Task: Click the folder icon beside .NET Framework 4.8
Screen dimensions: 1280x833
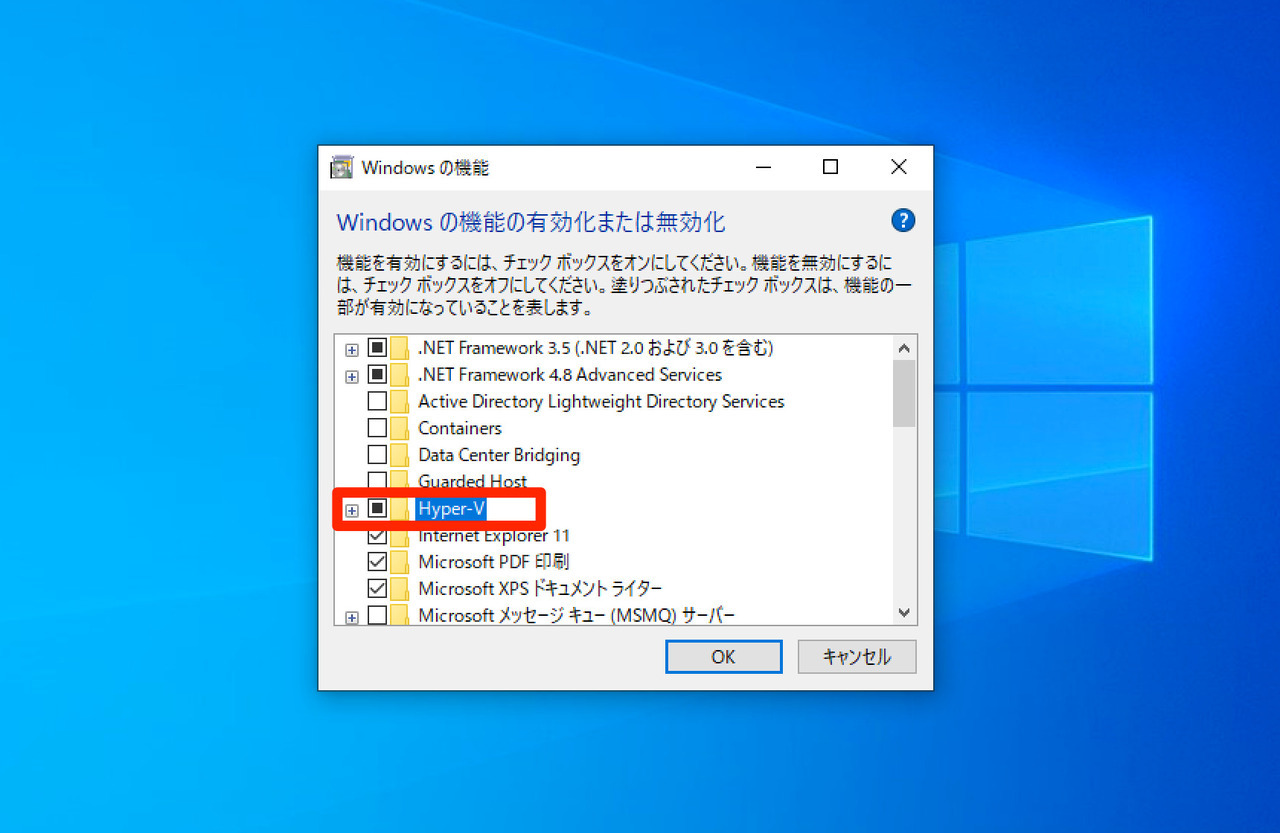Action: [400, 375]
